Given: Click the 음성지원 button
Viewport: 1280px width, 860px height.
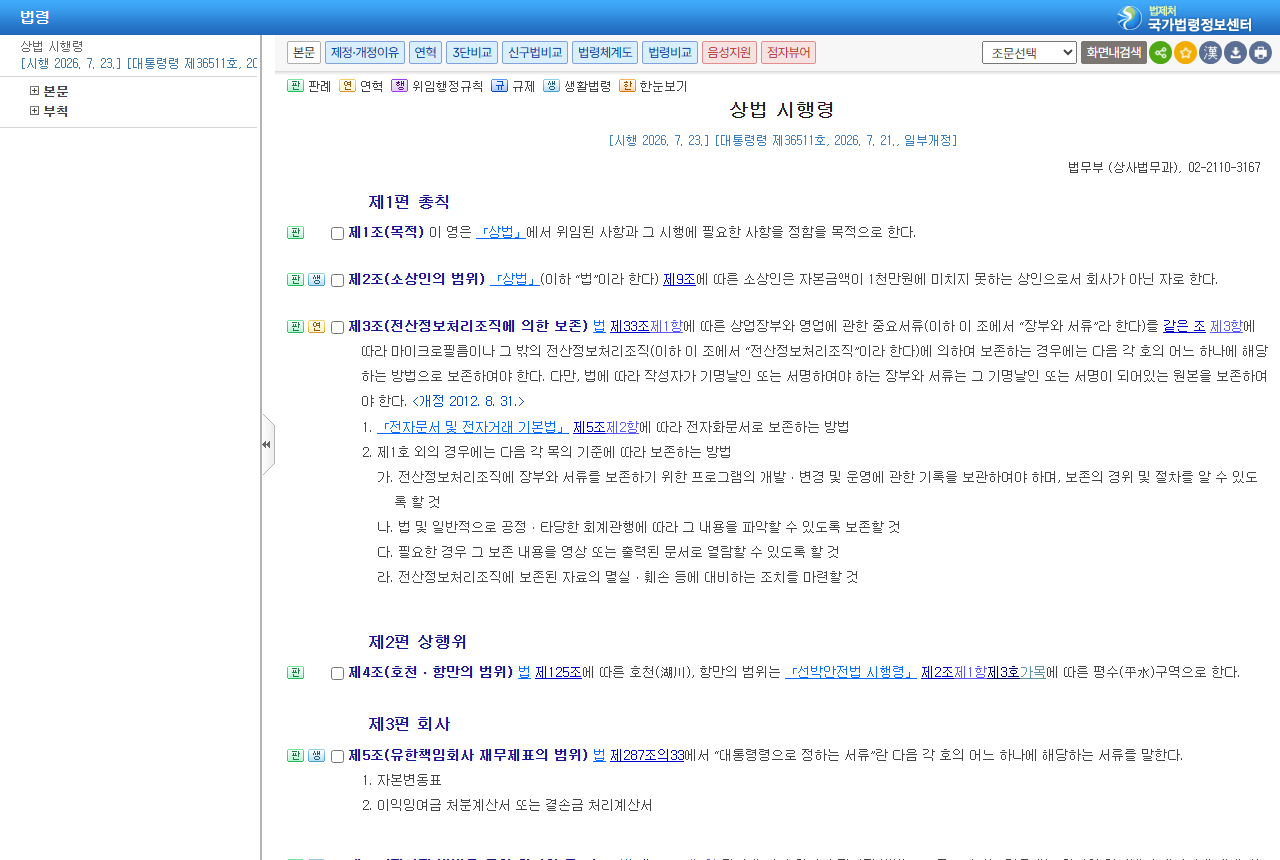Looking at the screenshot, I should tap(729, 53).
